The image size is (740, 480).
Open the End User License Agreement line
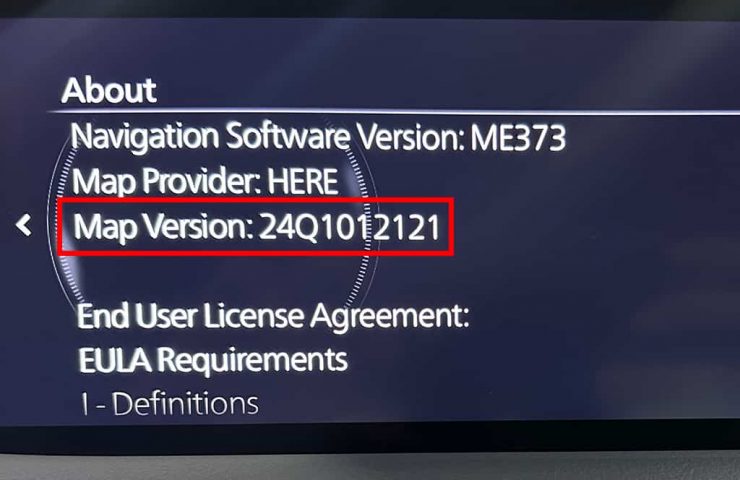pos(273,316)
